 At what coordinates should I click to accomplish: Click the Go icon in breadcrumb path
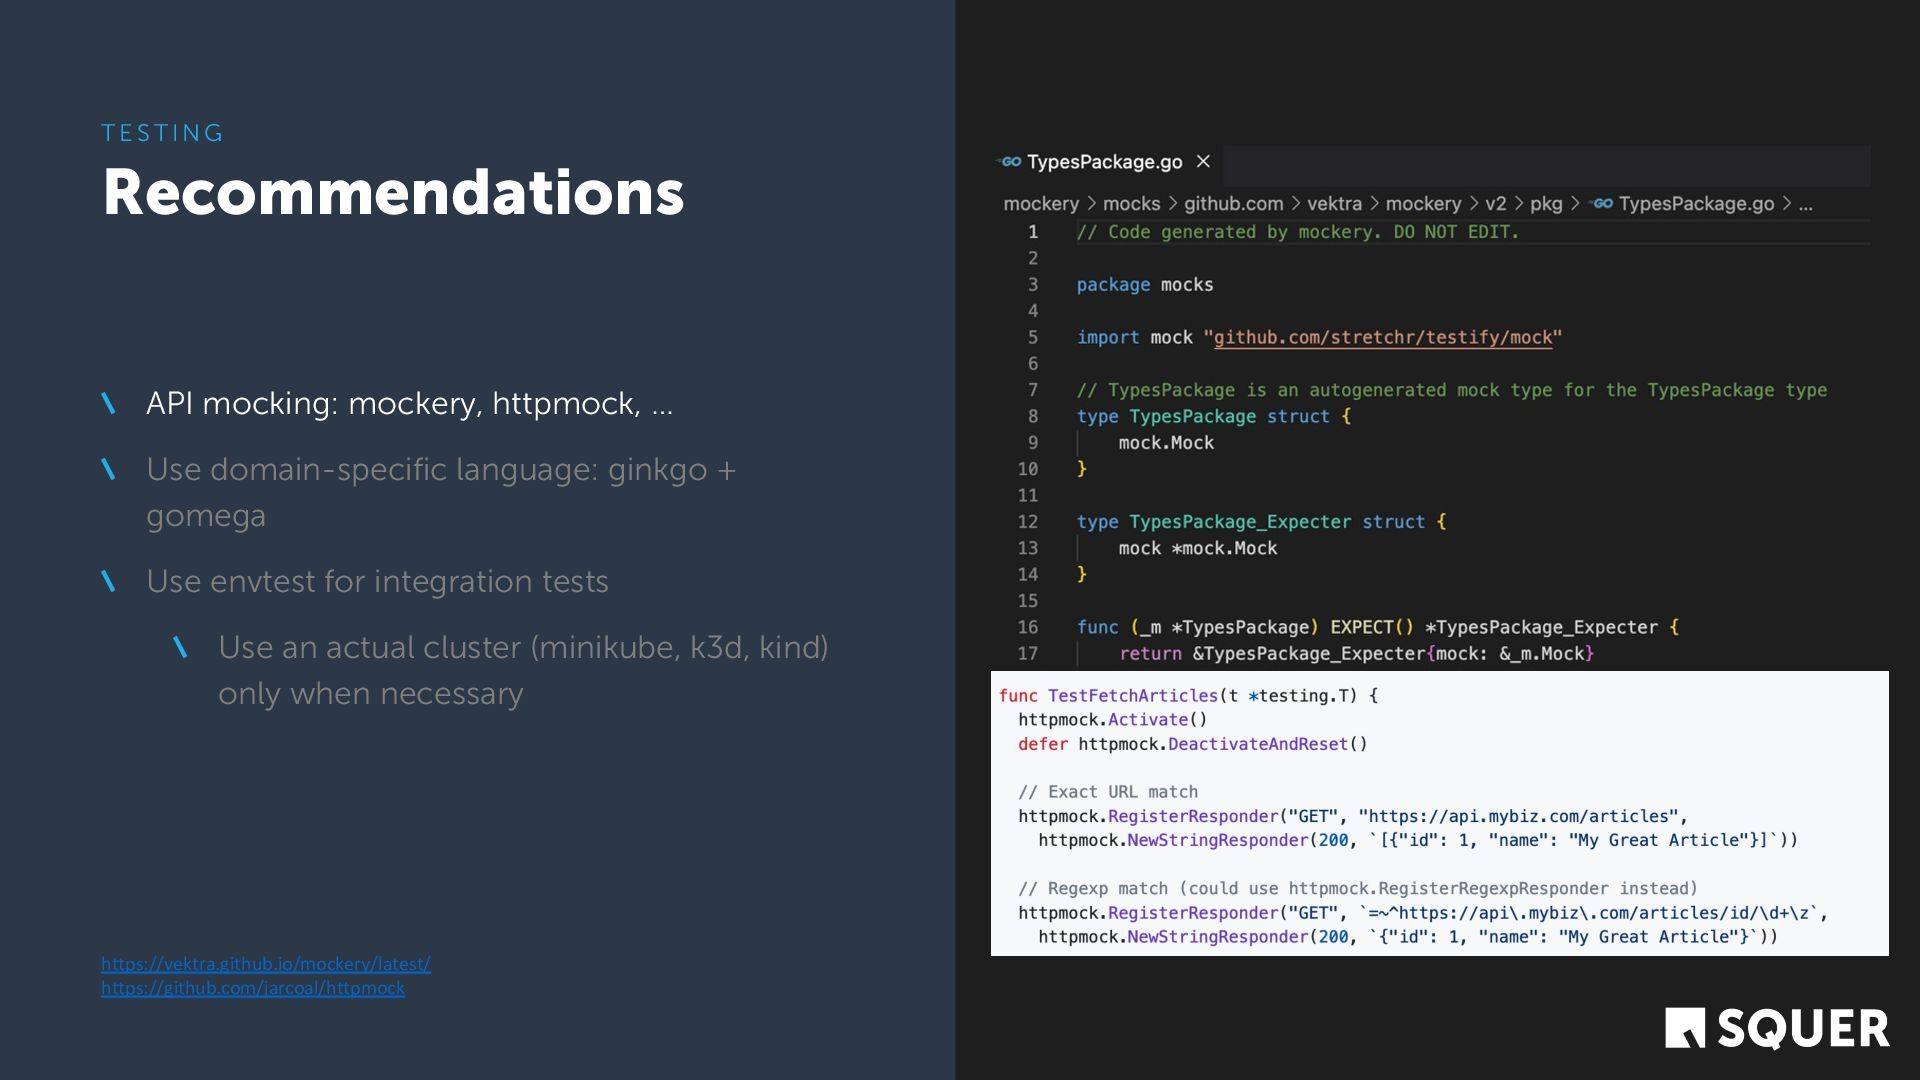(1602, 204)
